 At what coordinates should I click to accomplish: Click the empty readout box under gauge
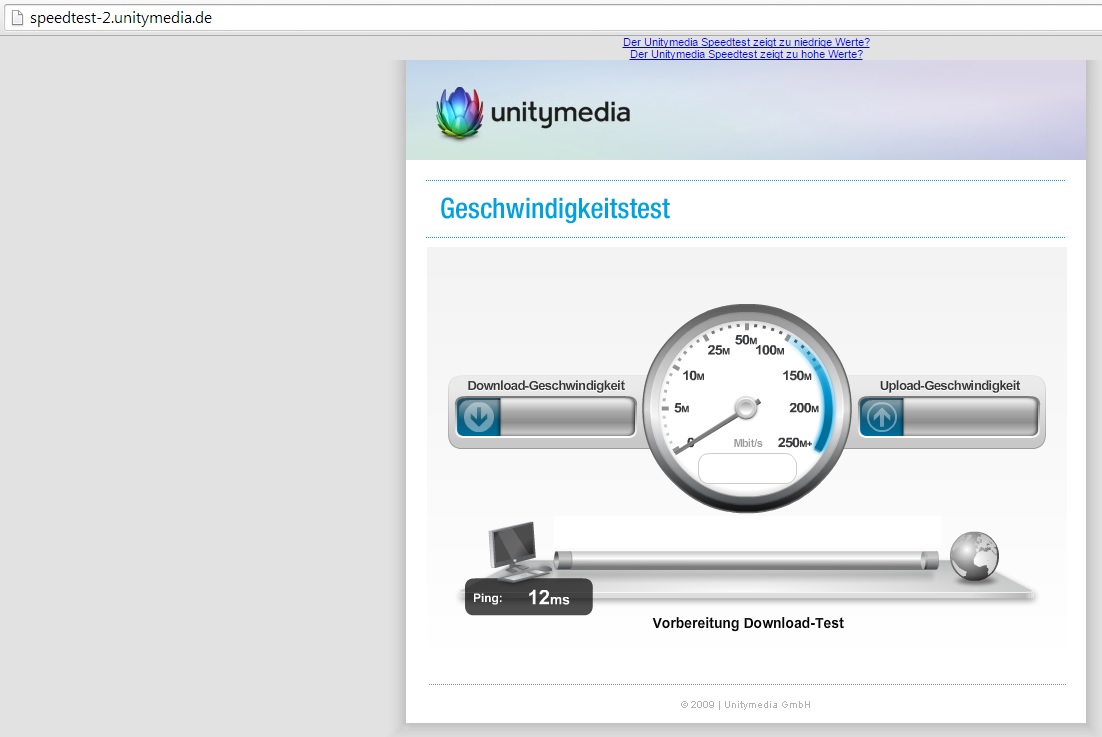point(747,468)
